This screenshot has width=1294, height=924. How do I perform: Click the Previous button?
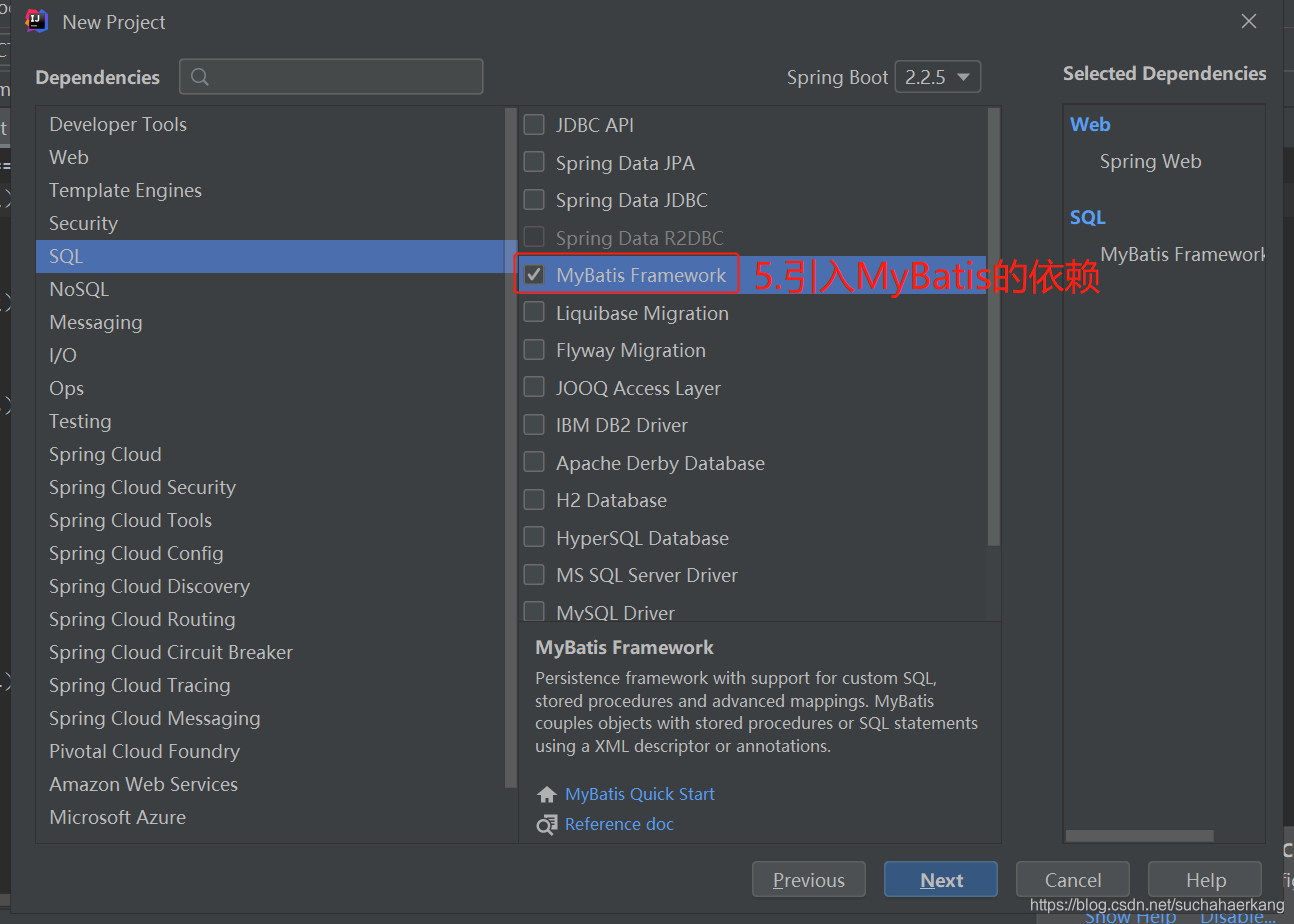tap(809, 880)
